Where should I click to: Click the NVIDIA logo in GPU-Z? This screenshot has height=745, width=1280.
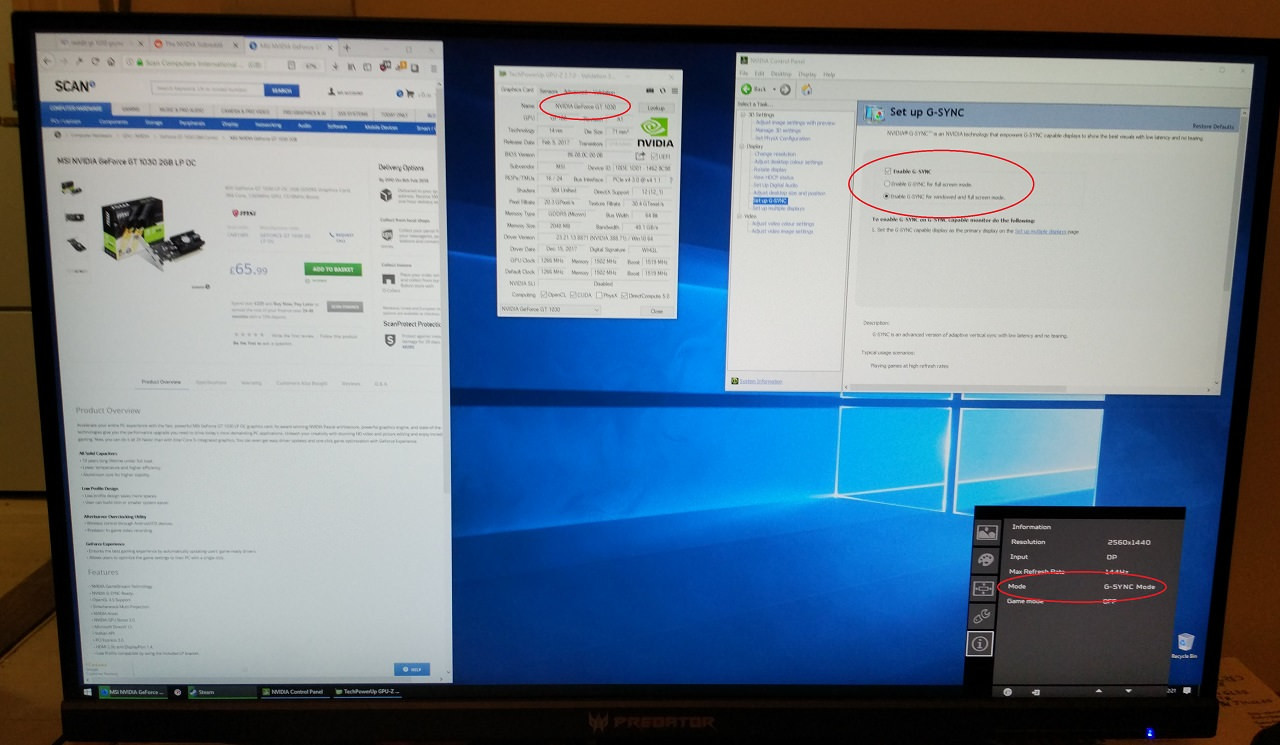(x=655, y=132)
